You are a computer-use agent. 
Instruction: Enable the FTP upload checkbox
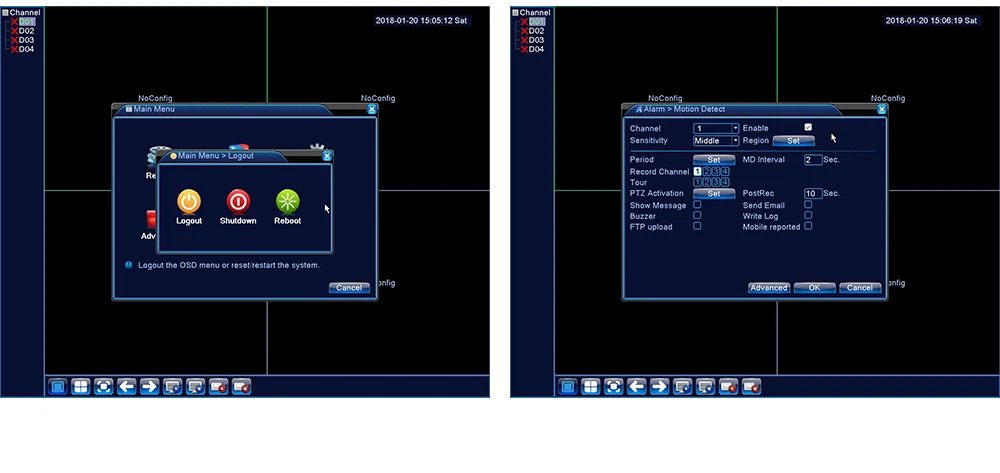[697, 226]
